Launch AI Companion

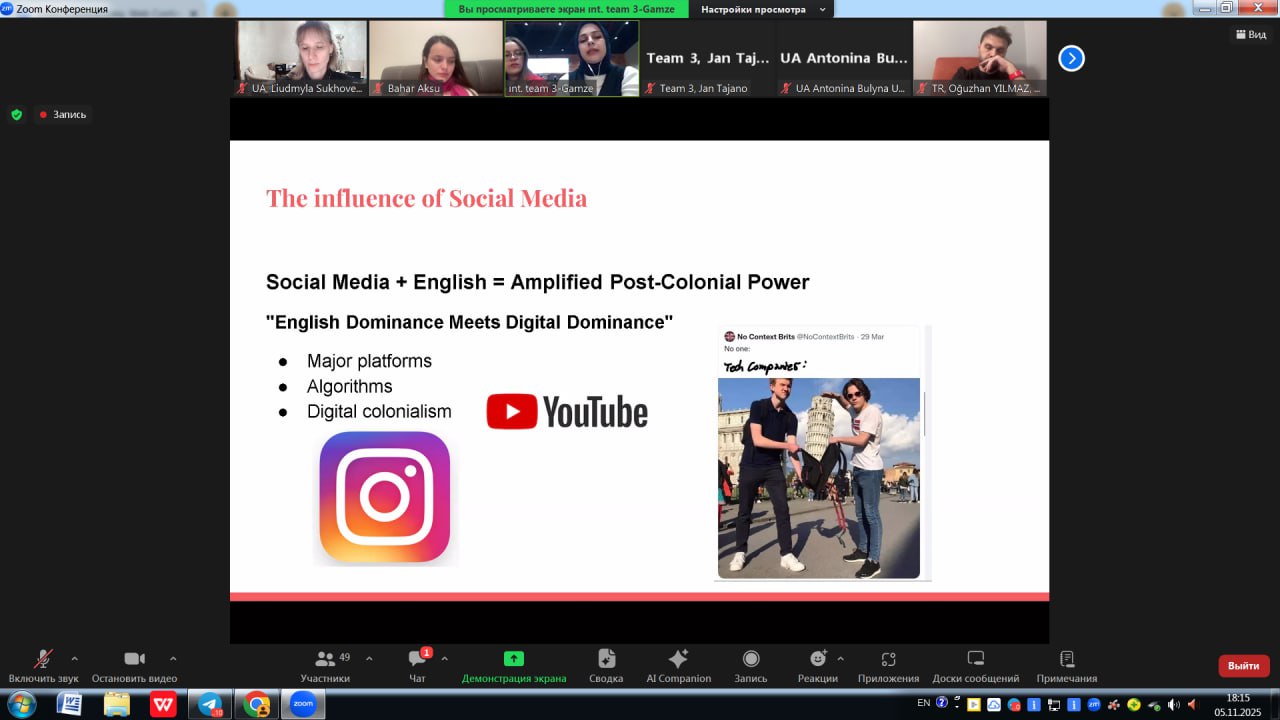(x=678, y=659)
